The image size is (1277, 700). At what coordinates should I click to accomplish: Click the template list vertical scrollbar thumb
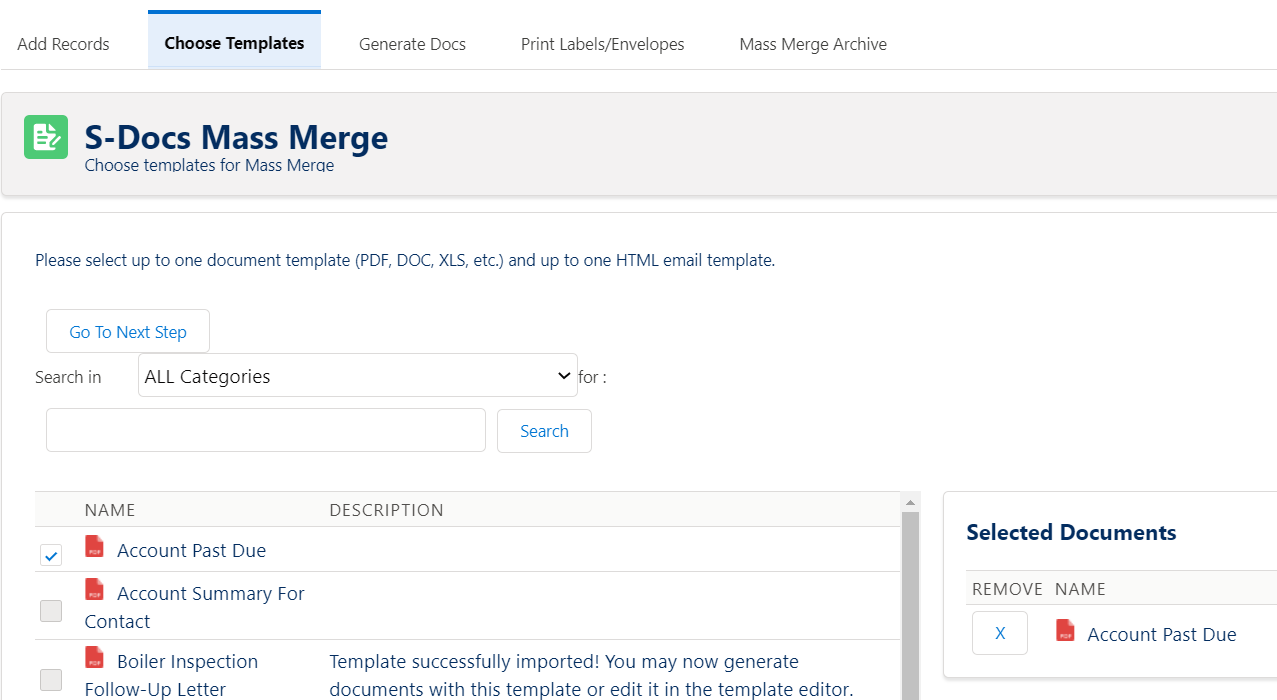[911, 605]
